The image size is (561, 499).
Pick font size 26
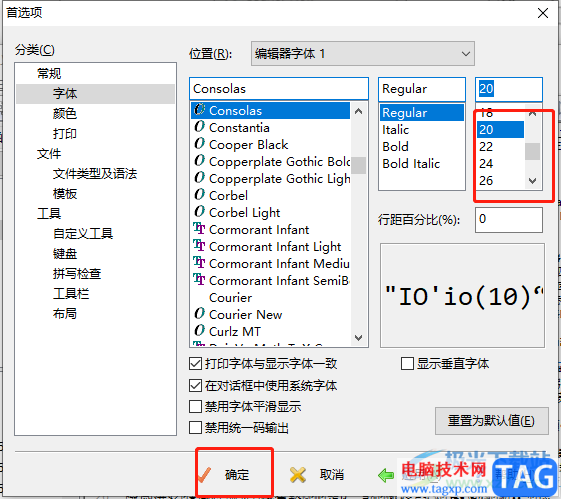pos(501,181)
